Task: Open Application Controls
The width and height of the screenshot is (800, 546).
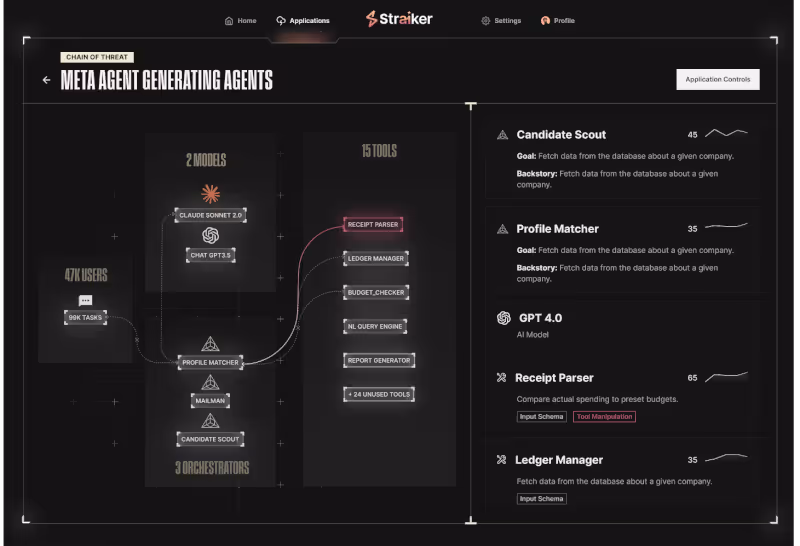Action: pos(718,80)
